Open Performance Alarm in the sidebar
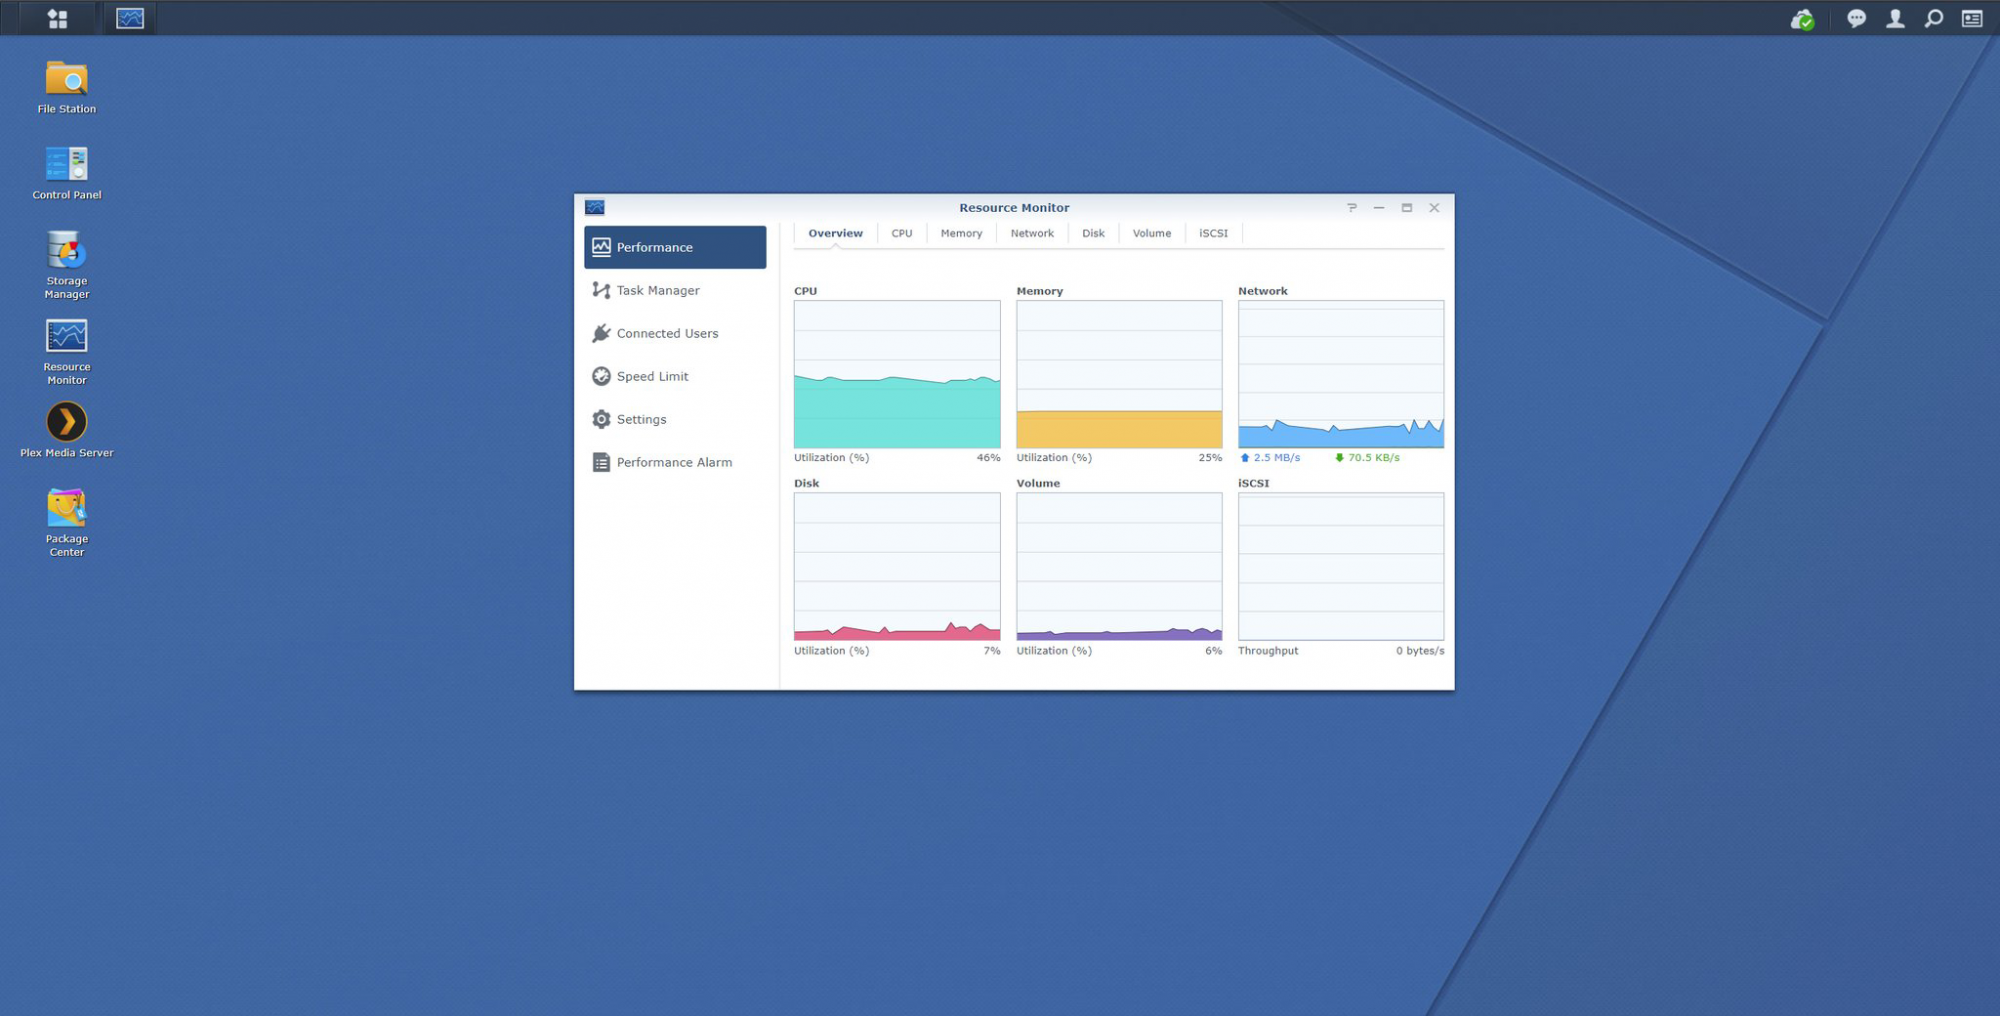The image size is (2000, 1016). click(x=675, y=462)
